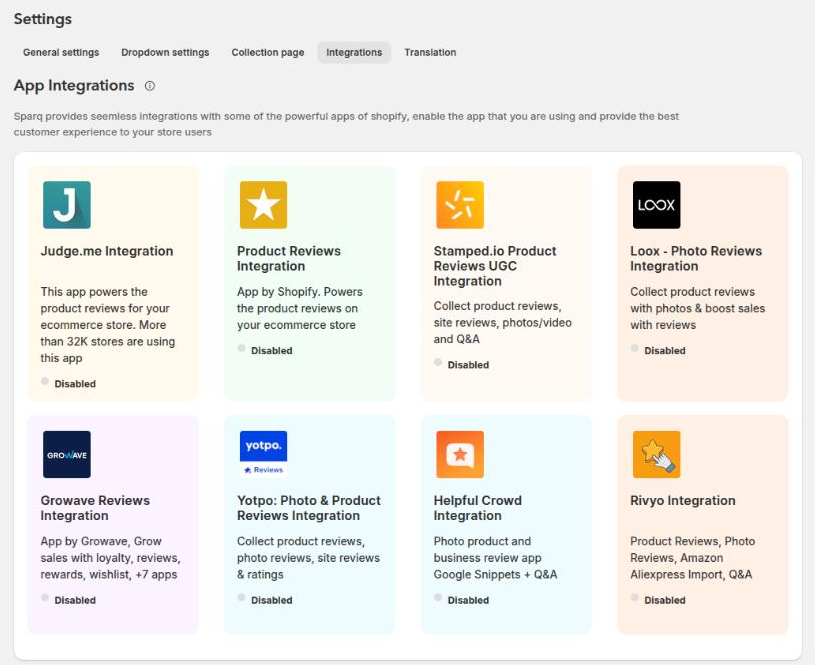Toggle the Judge.me Disabled status indicator
The width and height of the screenshot is (815, 665).
click(x=45, y=381)
